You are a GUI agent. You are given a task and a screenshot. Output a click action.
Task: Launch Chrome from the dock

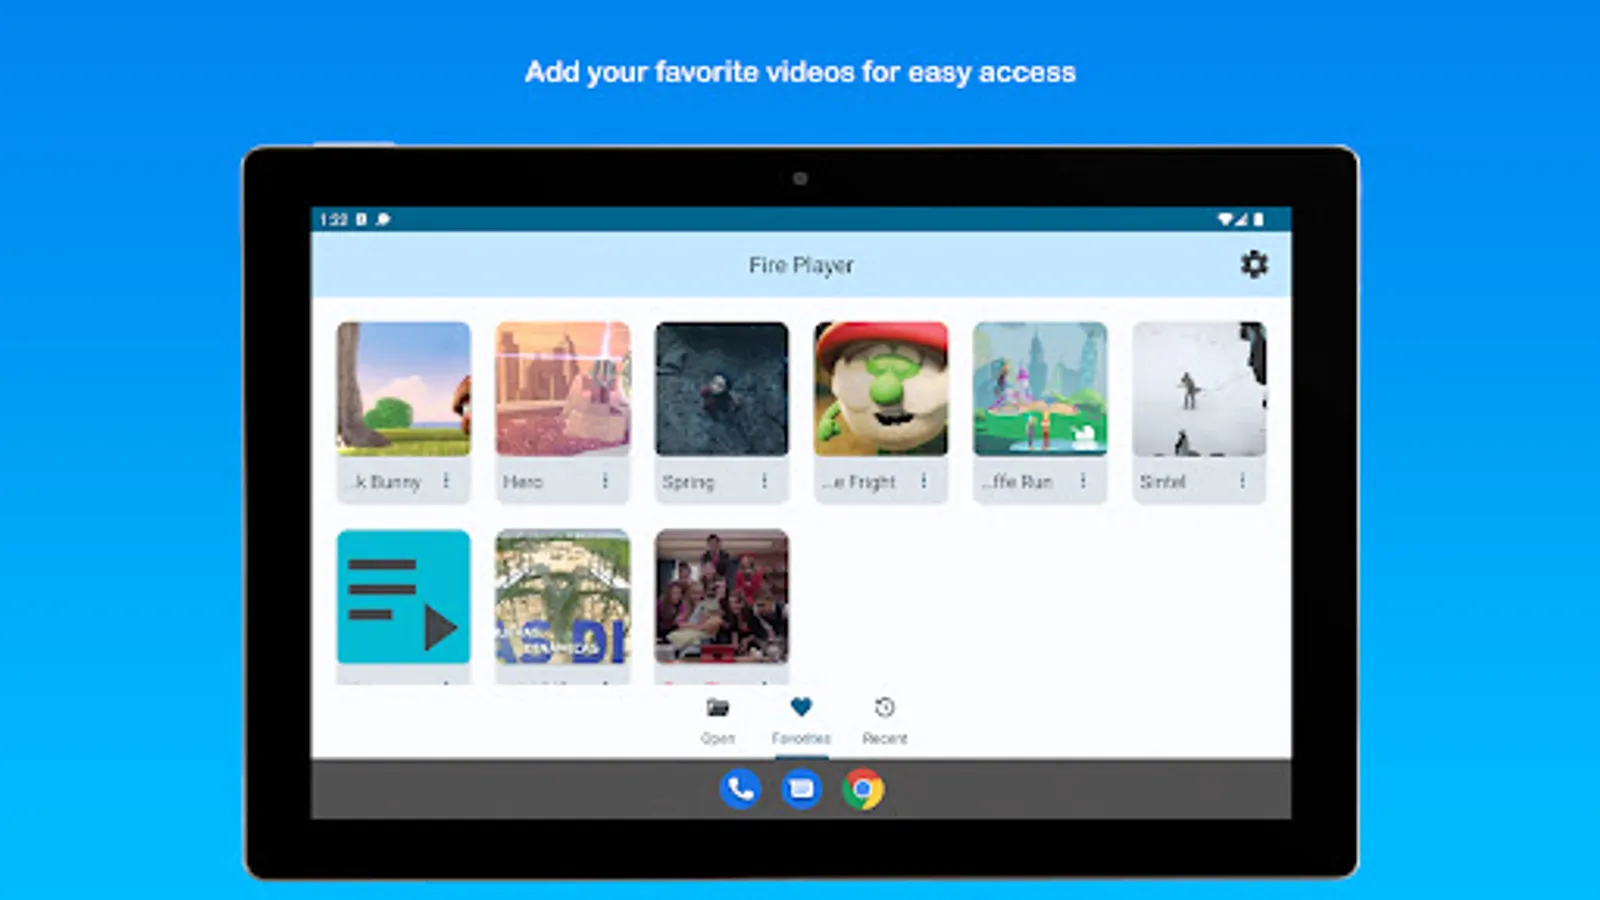(863, 789)
